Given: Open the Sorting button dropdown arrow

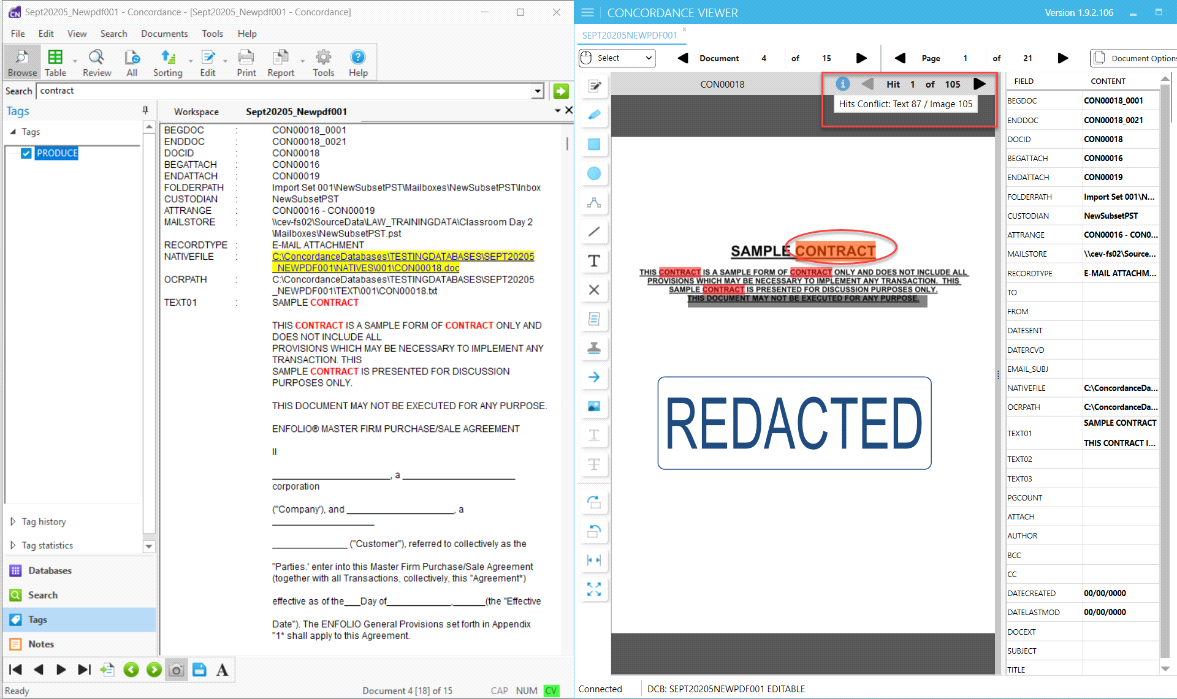Looking at the screenshot, I should click(190, 61).
